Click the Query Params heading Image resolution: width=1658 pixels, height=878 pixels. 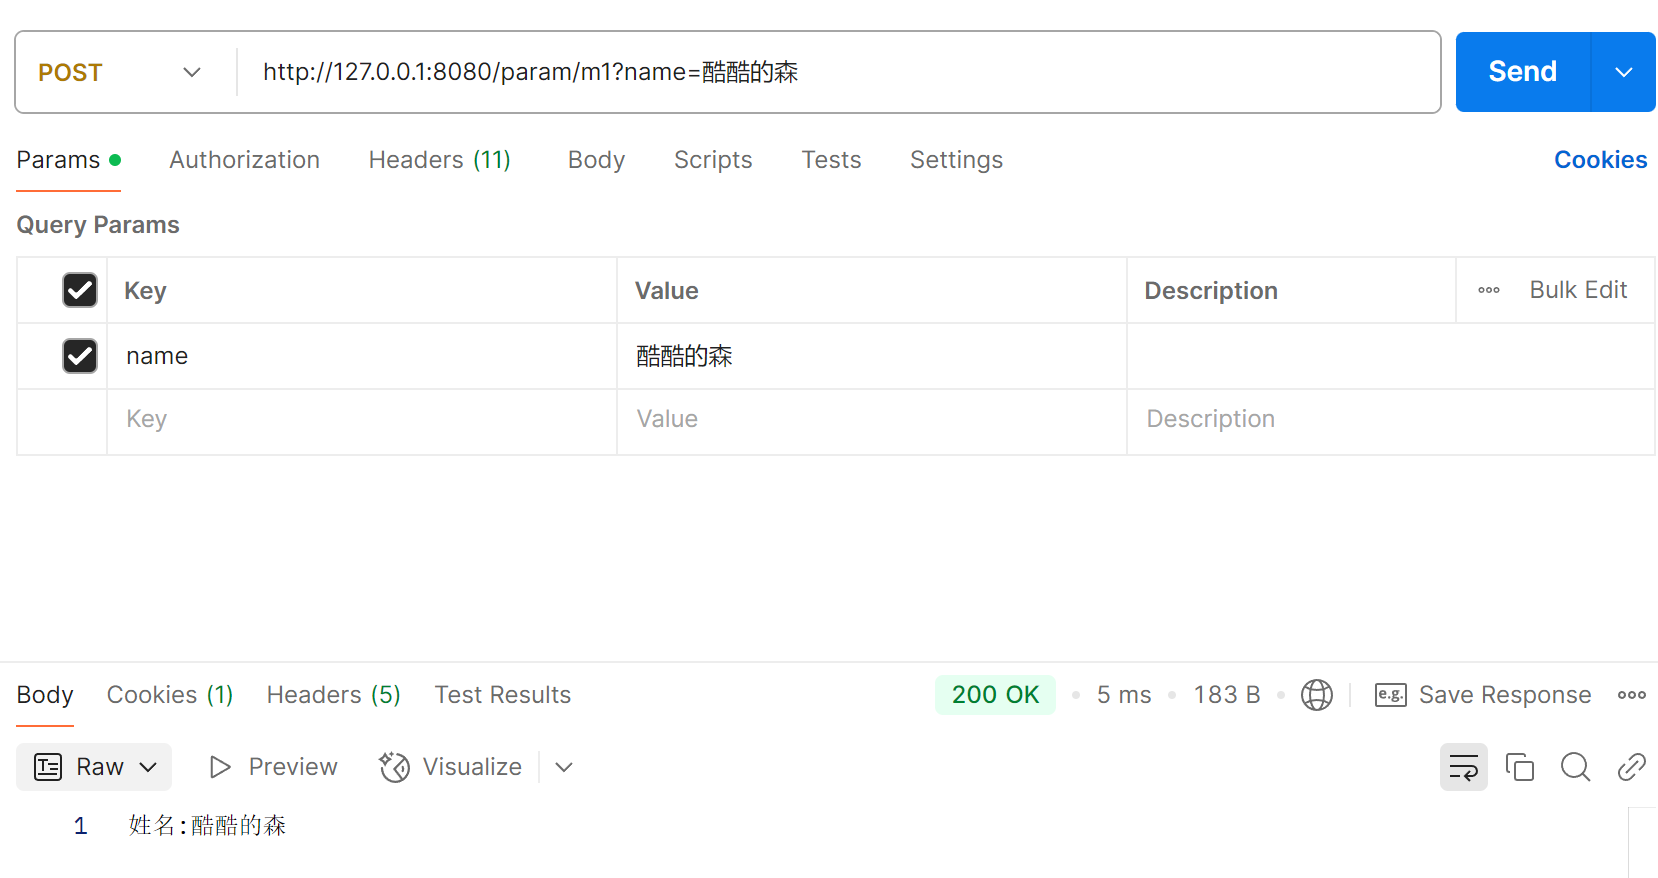click(x=98, y=225)
